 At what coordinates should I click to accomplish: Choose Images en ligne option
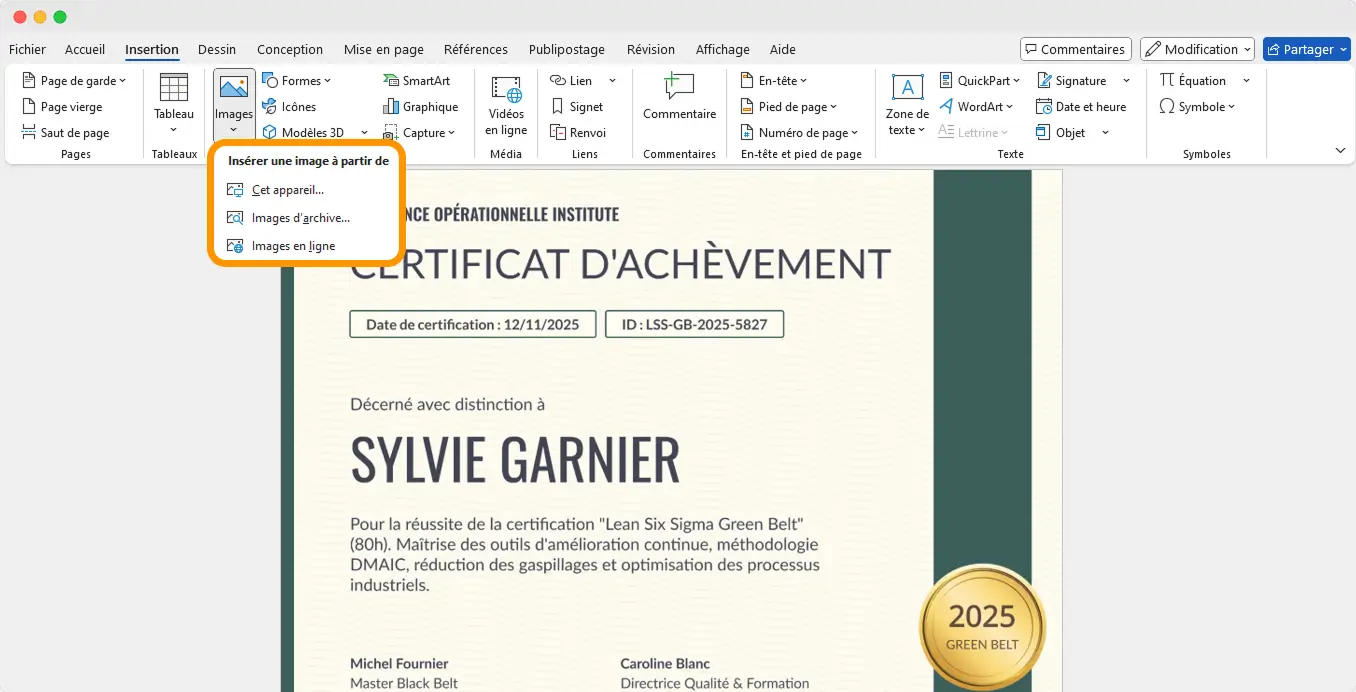(281, 246)
